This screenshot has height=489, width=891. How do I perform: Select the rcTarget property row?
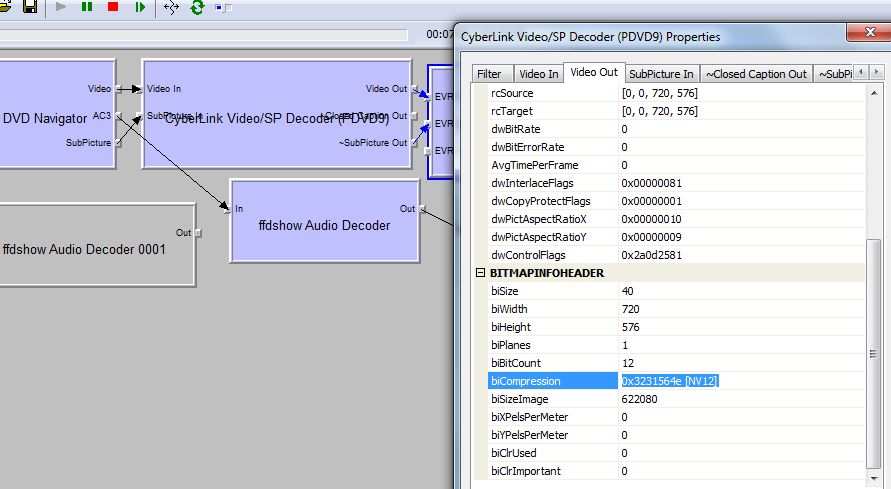point(676,111)
